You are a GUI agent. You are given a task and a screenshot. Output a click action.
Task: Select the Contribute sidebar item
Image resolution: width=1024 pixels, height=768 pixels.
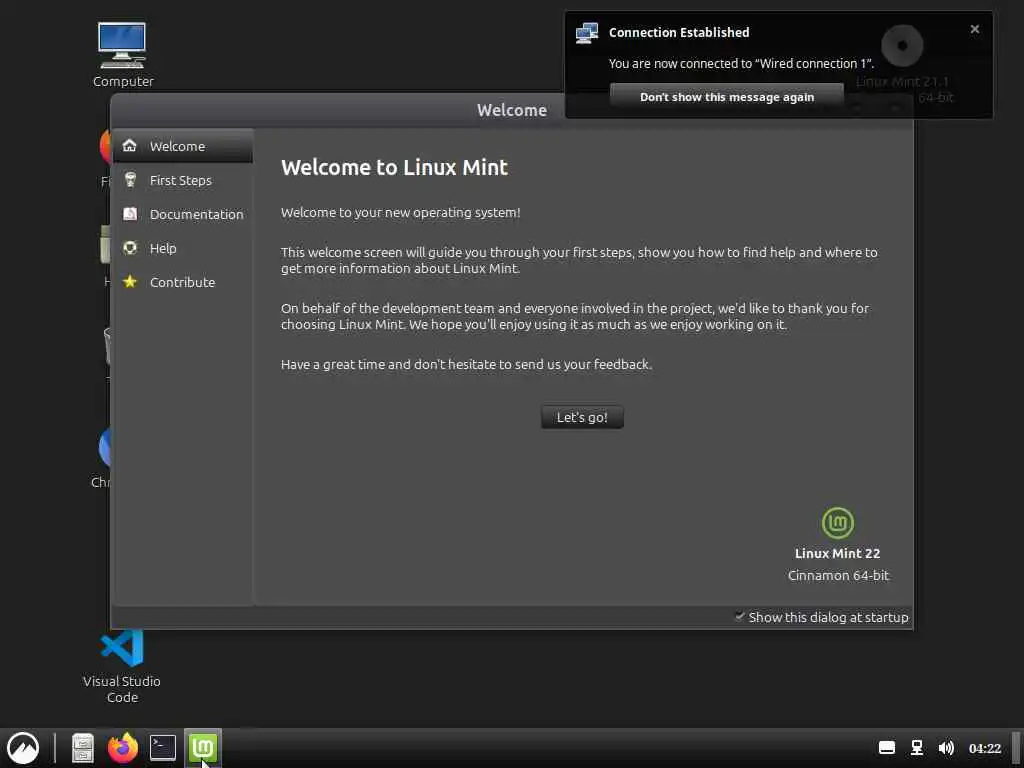(x=183, y=282)
